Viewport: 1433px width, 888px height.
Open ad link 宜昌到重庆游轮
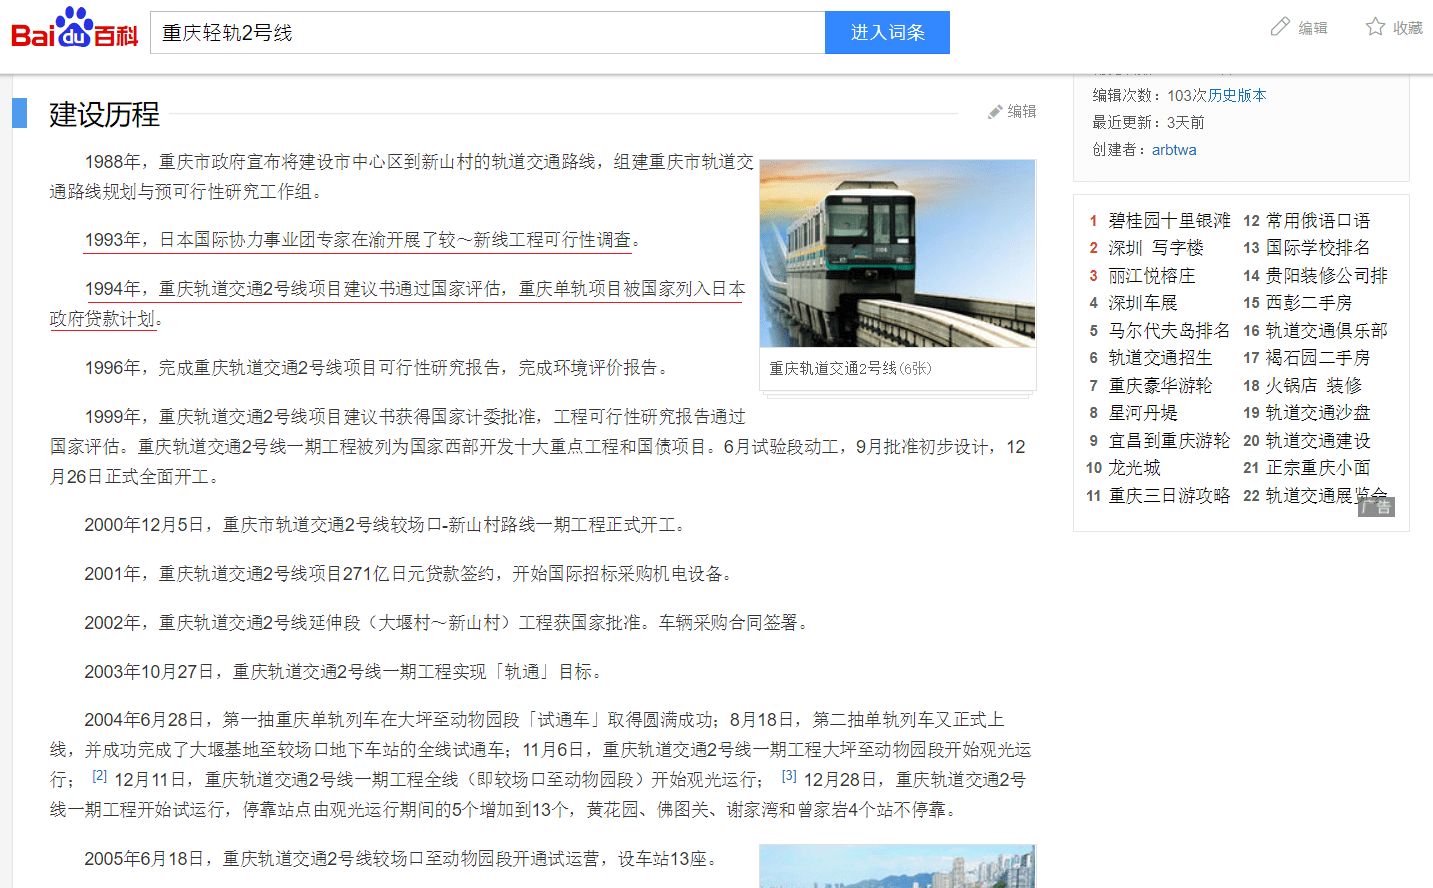[1169, 440]
